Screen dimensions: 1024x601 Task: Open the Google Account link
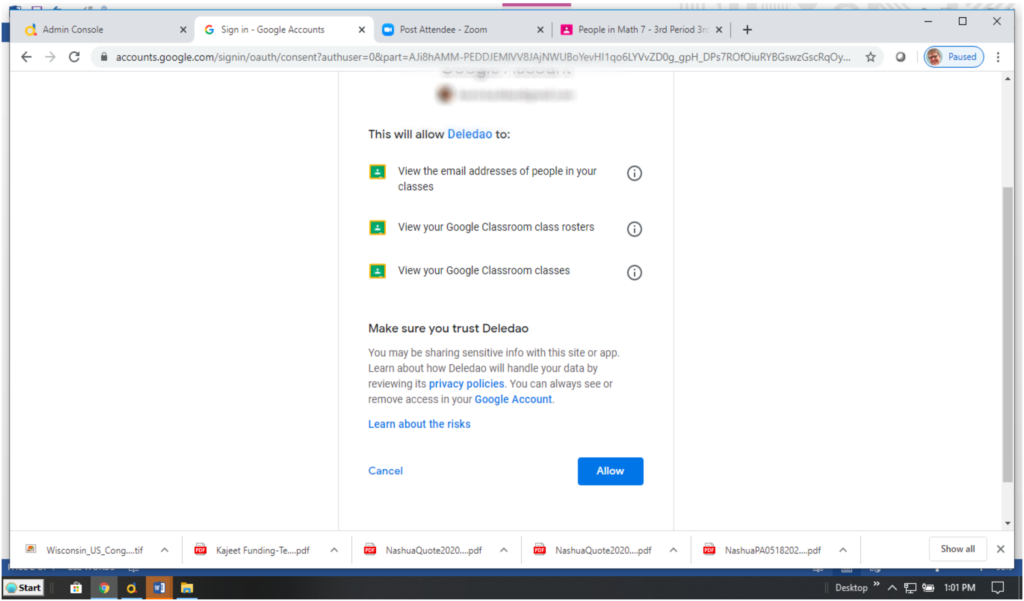pyautogui.click(x=513, y=399)
